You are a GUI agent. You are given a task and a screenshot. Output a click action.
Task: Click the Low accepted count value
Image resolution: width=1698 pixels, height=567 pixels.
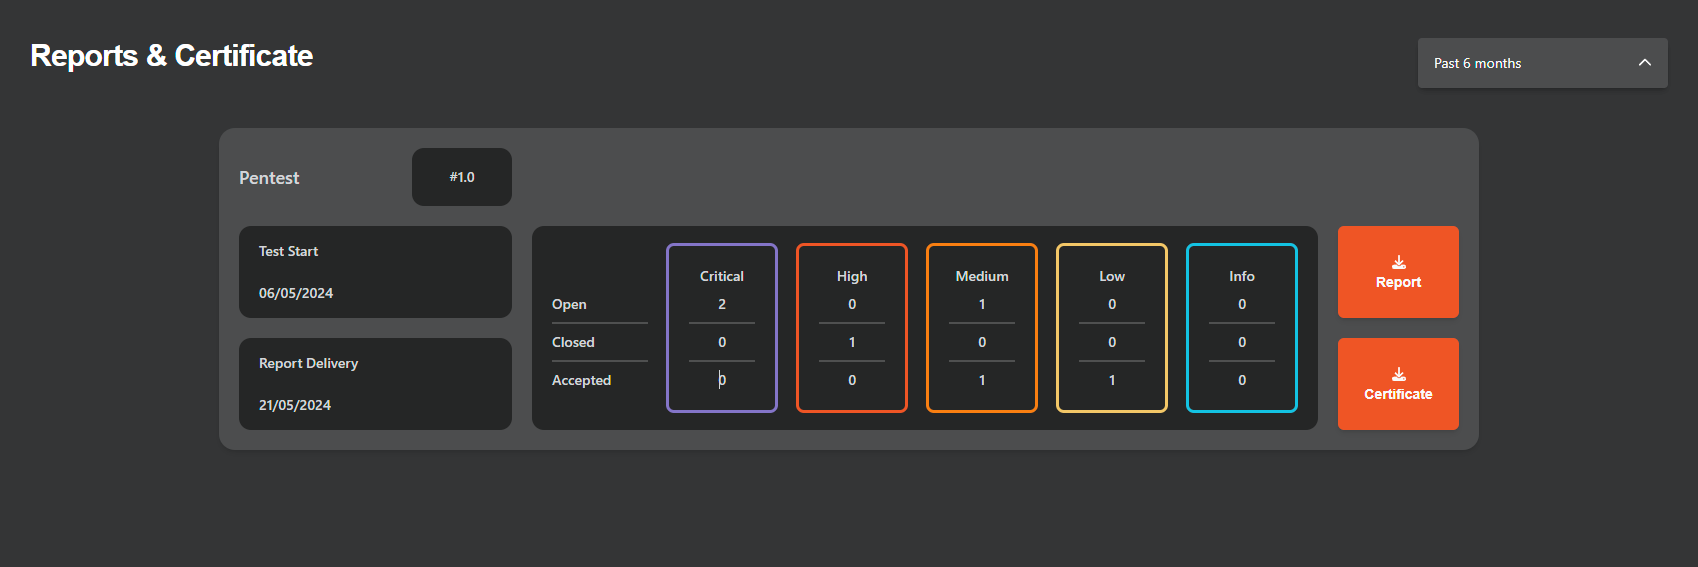click(x=1111, y=380)
